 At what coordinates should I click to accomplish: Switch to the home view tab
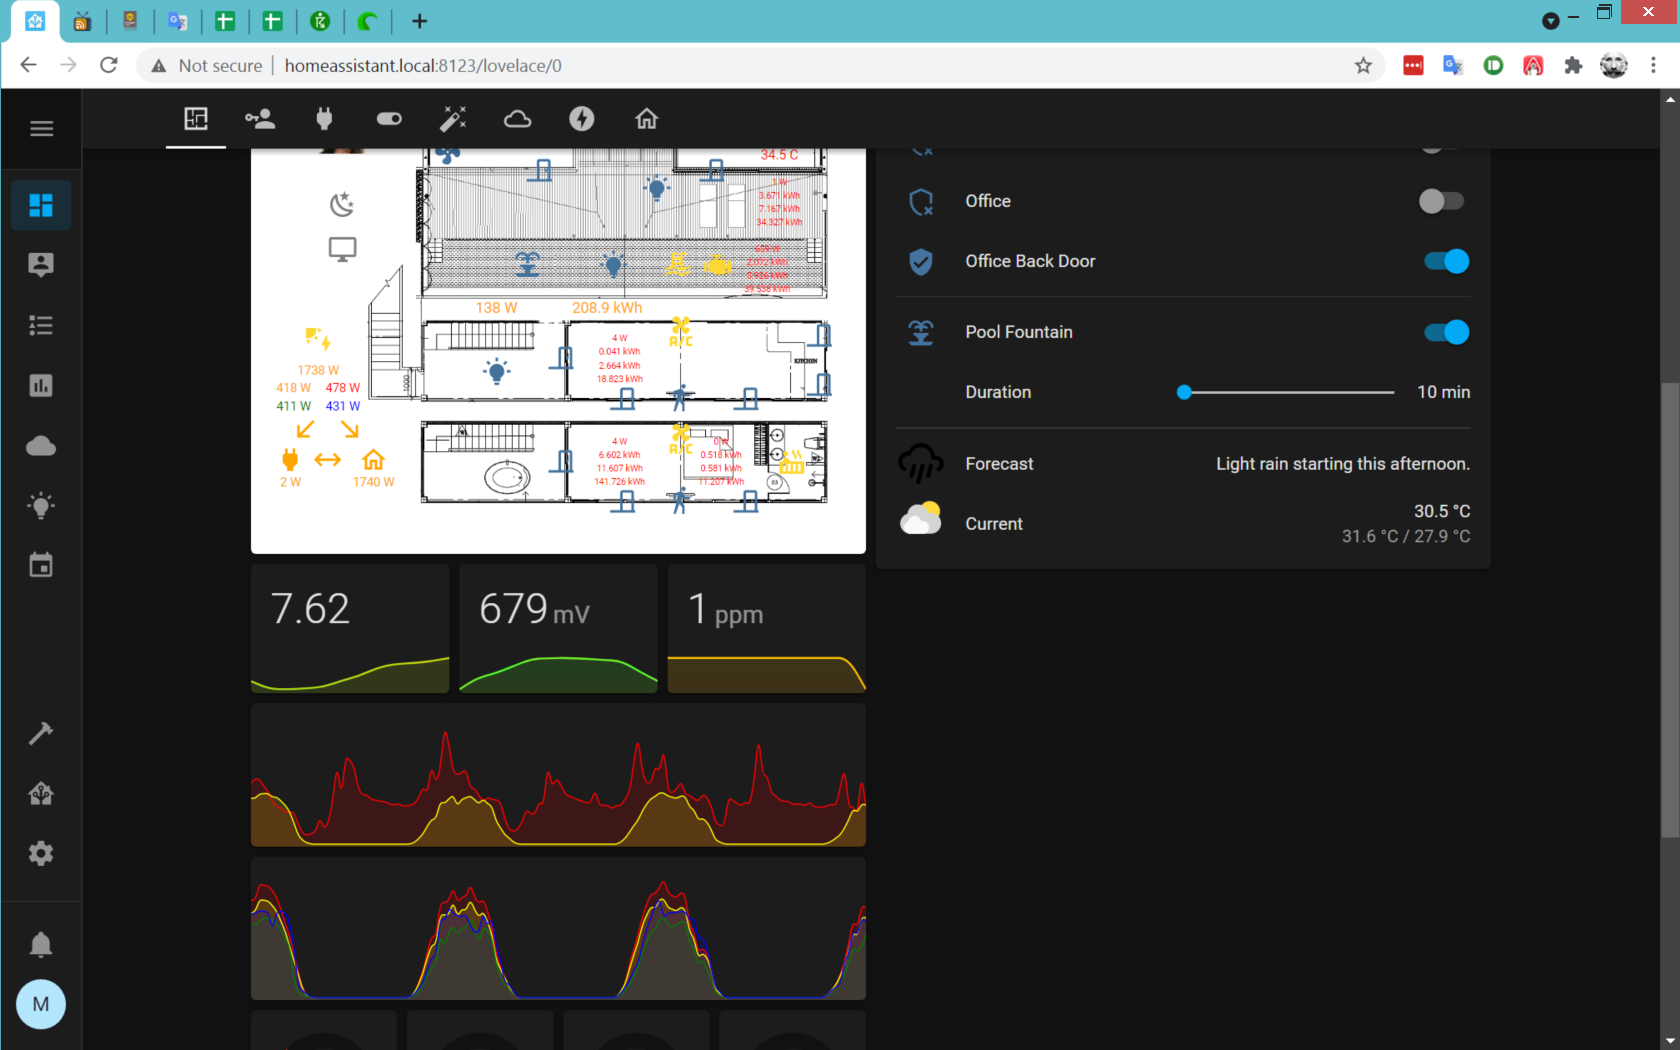(647, 119)
